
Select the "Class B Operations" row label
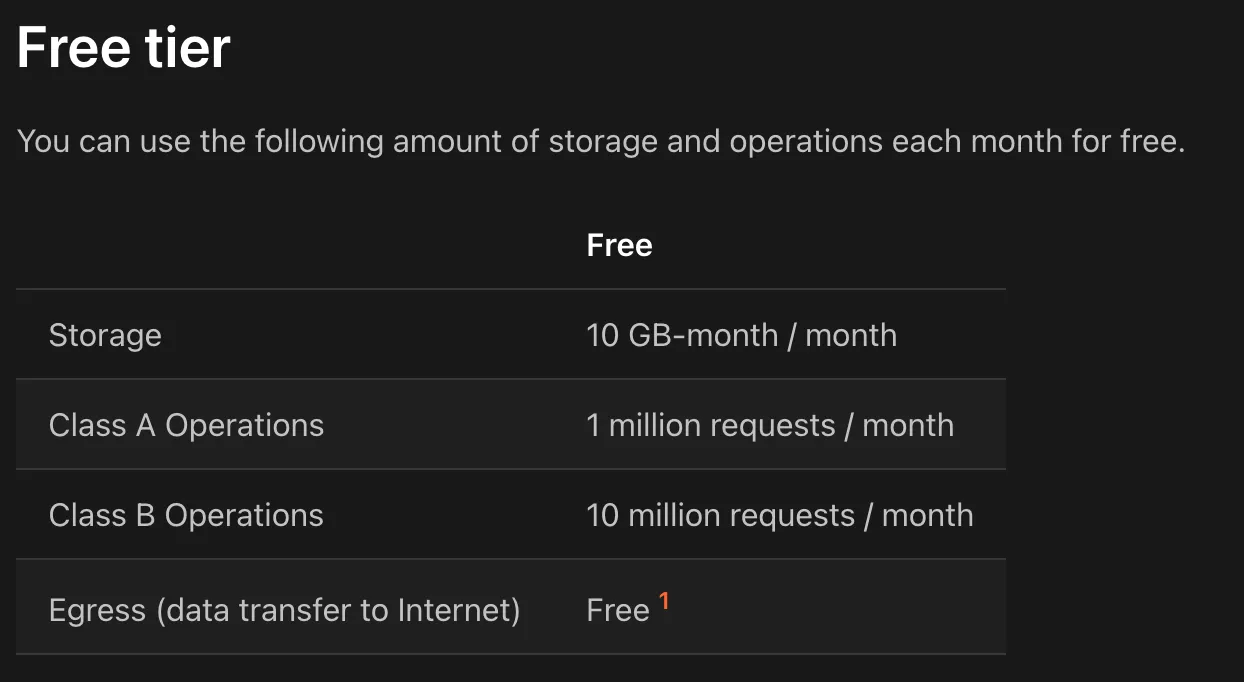(186, 515)
